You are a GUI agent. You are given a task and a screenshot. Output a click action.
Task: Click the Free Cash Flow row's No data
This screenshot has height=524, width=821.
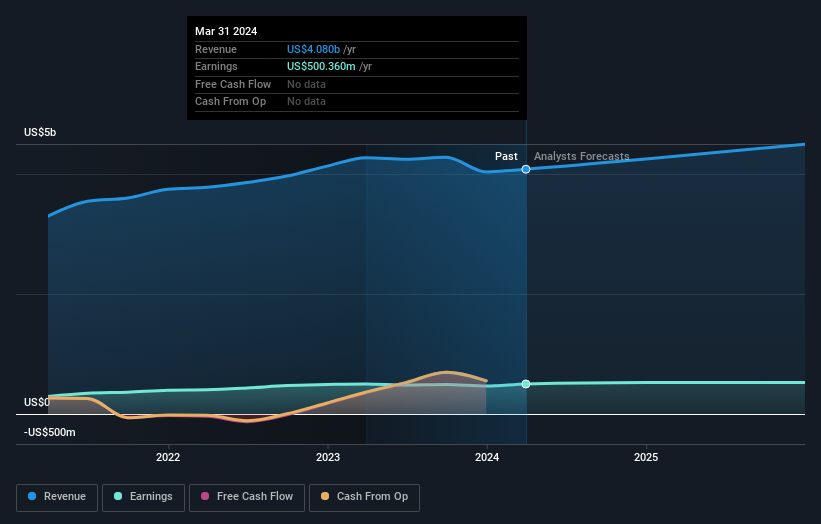306,84
